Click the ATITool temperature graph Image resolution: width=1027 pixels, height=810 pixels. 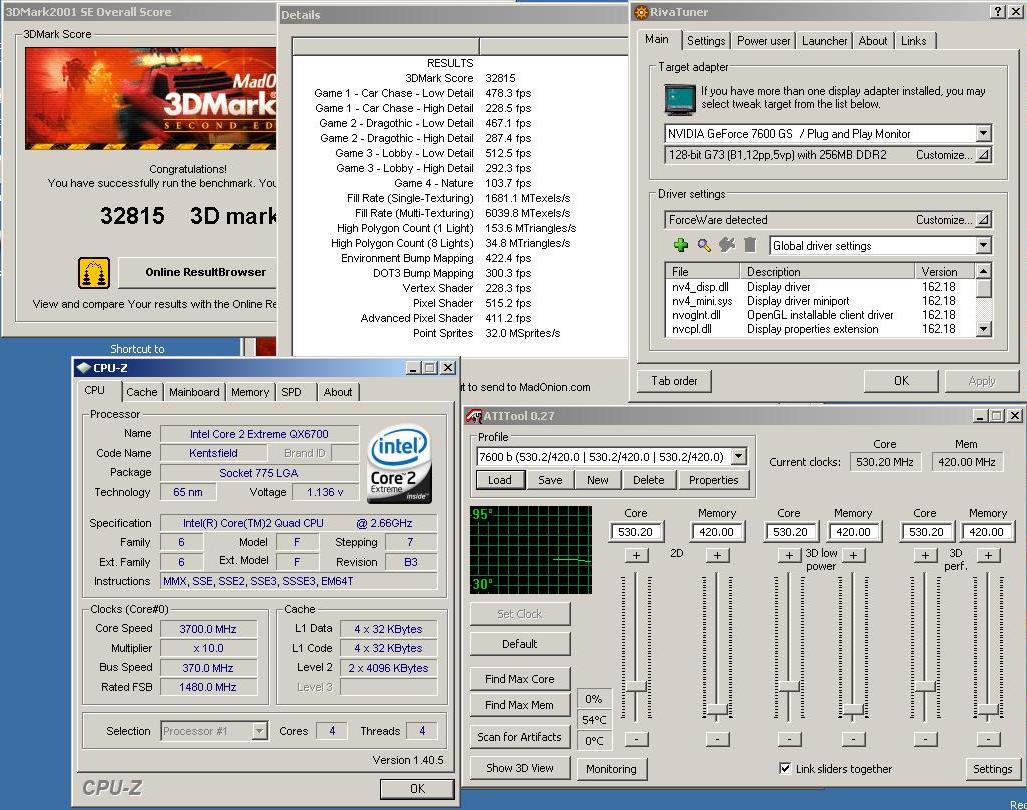(x=531, y=549)
